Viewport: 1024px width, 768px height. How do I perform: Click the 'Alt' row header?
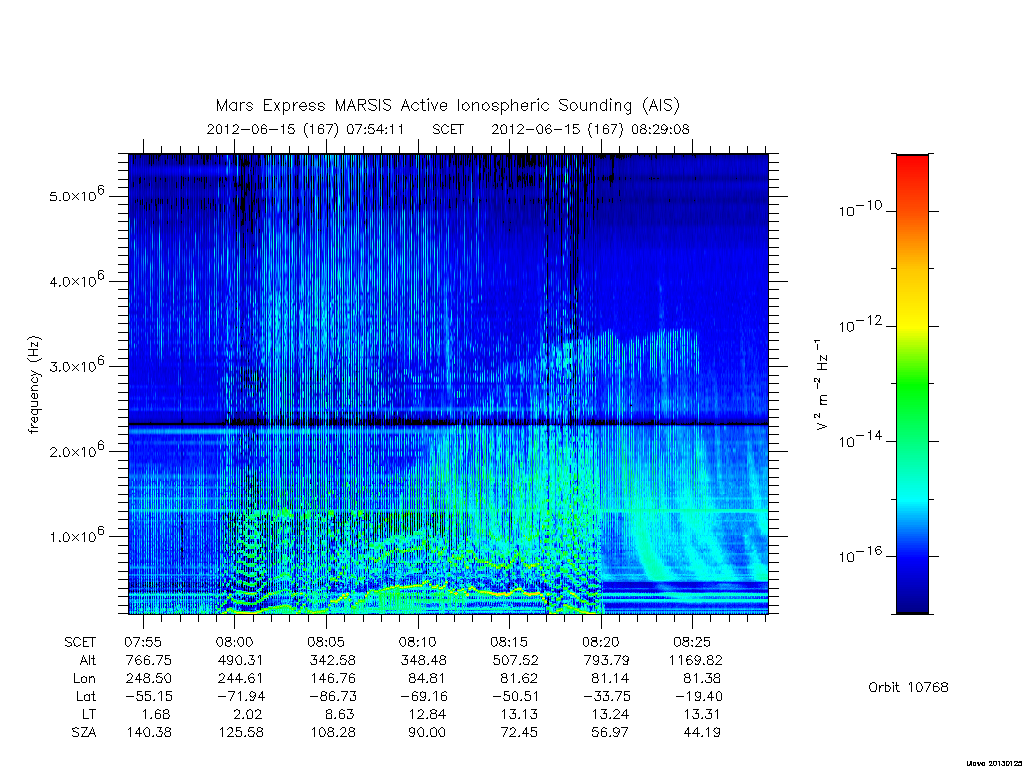(87, 661)
